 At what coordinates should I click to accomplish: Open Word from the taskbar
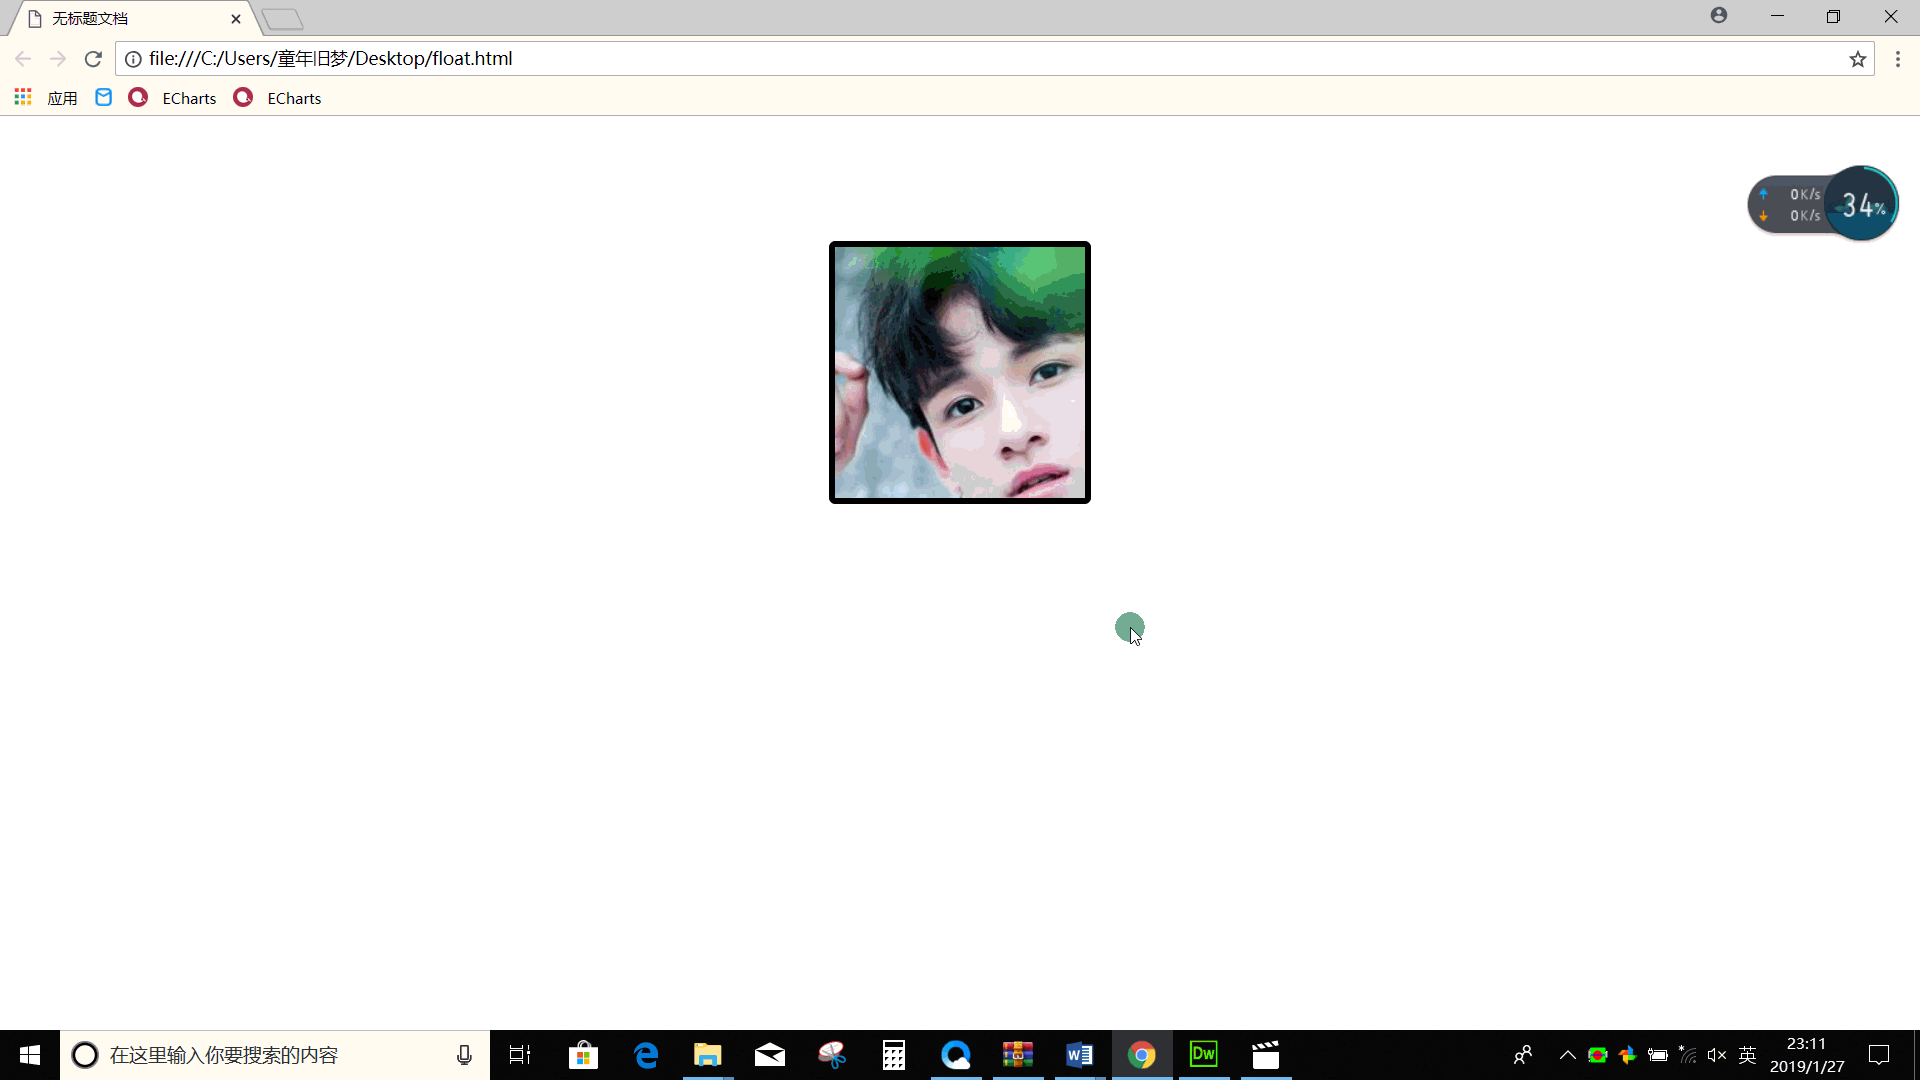coord(1079,1055)
